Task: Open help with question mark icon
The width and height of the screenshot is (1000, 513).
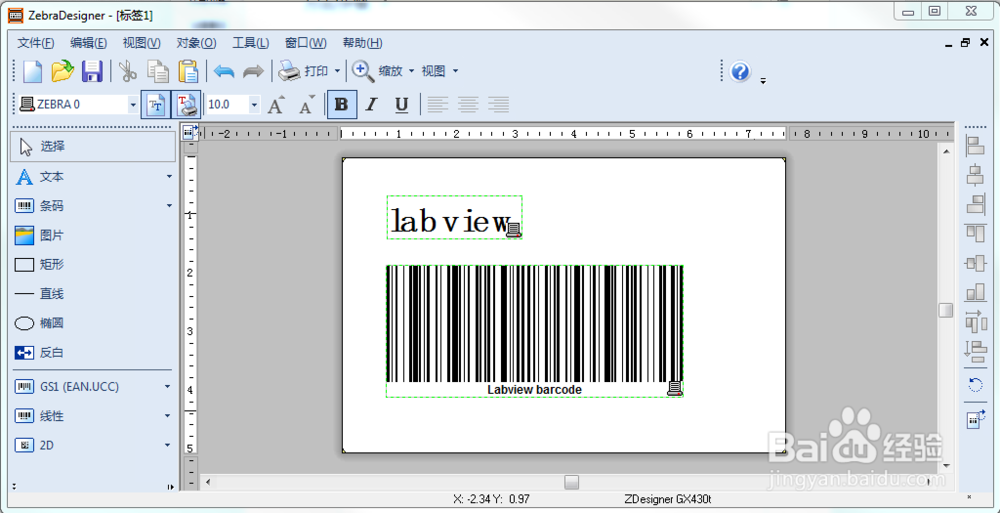Action: click(740, 71)
